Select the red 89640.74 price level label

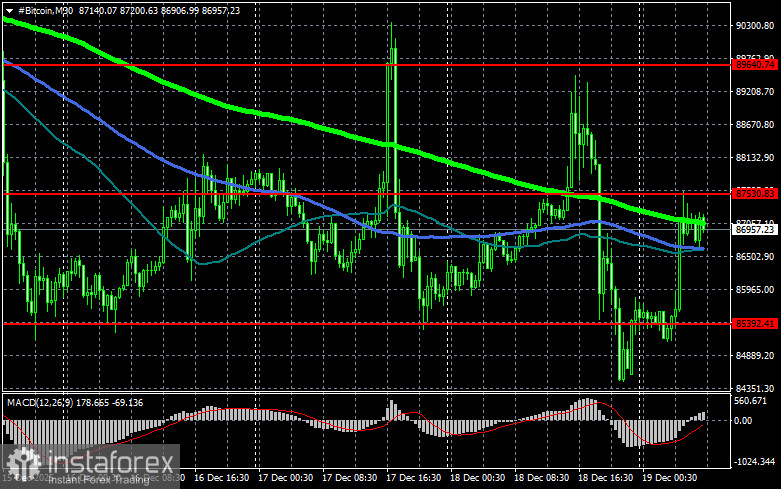click(x=756, y=65)
